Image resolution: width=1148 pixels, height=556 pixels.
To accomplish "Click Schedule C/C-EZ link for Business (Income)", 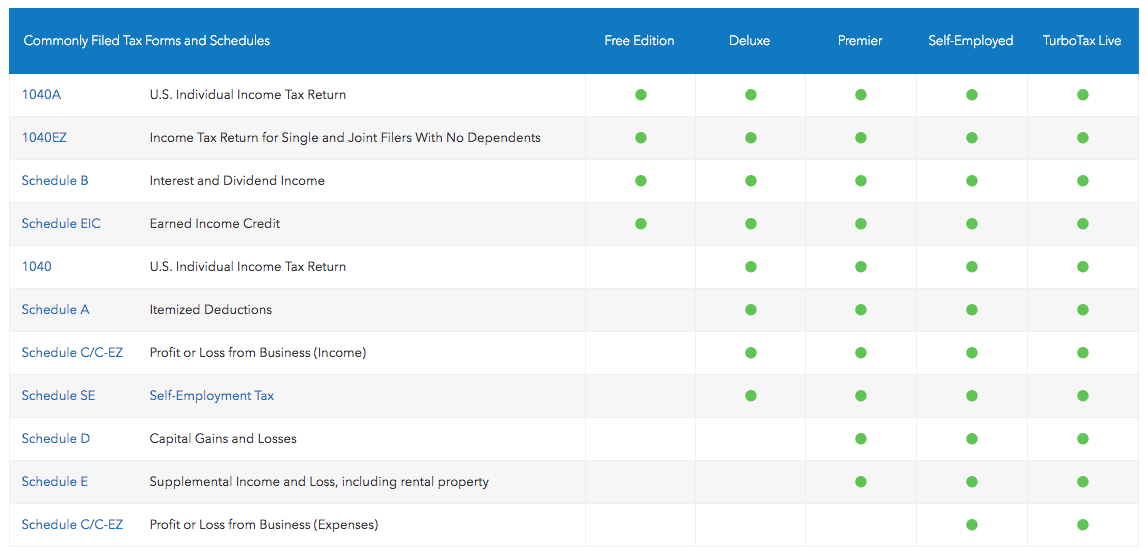I will [x=72, y=353].
